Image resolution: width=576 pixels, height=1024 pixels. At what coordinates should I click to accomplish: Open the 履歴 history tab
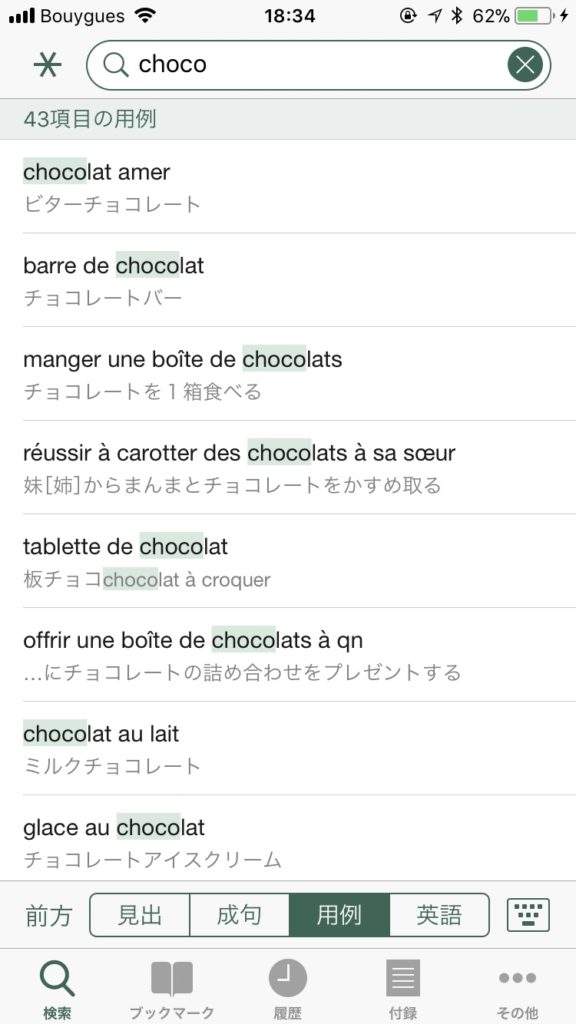point(287,989)
